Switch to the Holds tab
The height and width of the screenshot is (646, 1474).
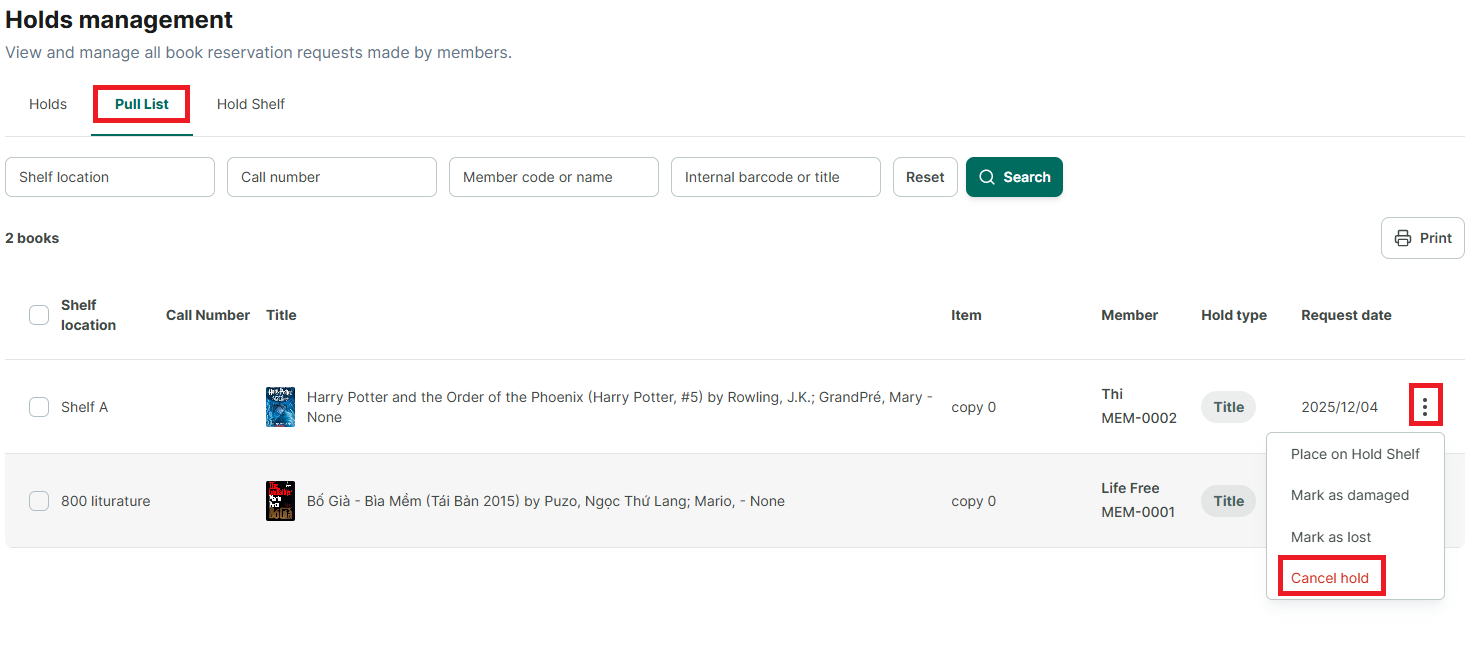click(x=48, y=104)
